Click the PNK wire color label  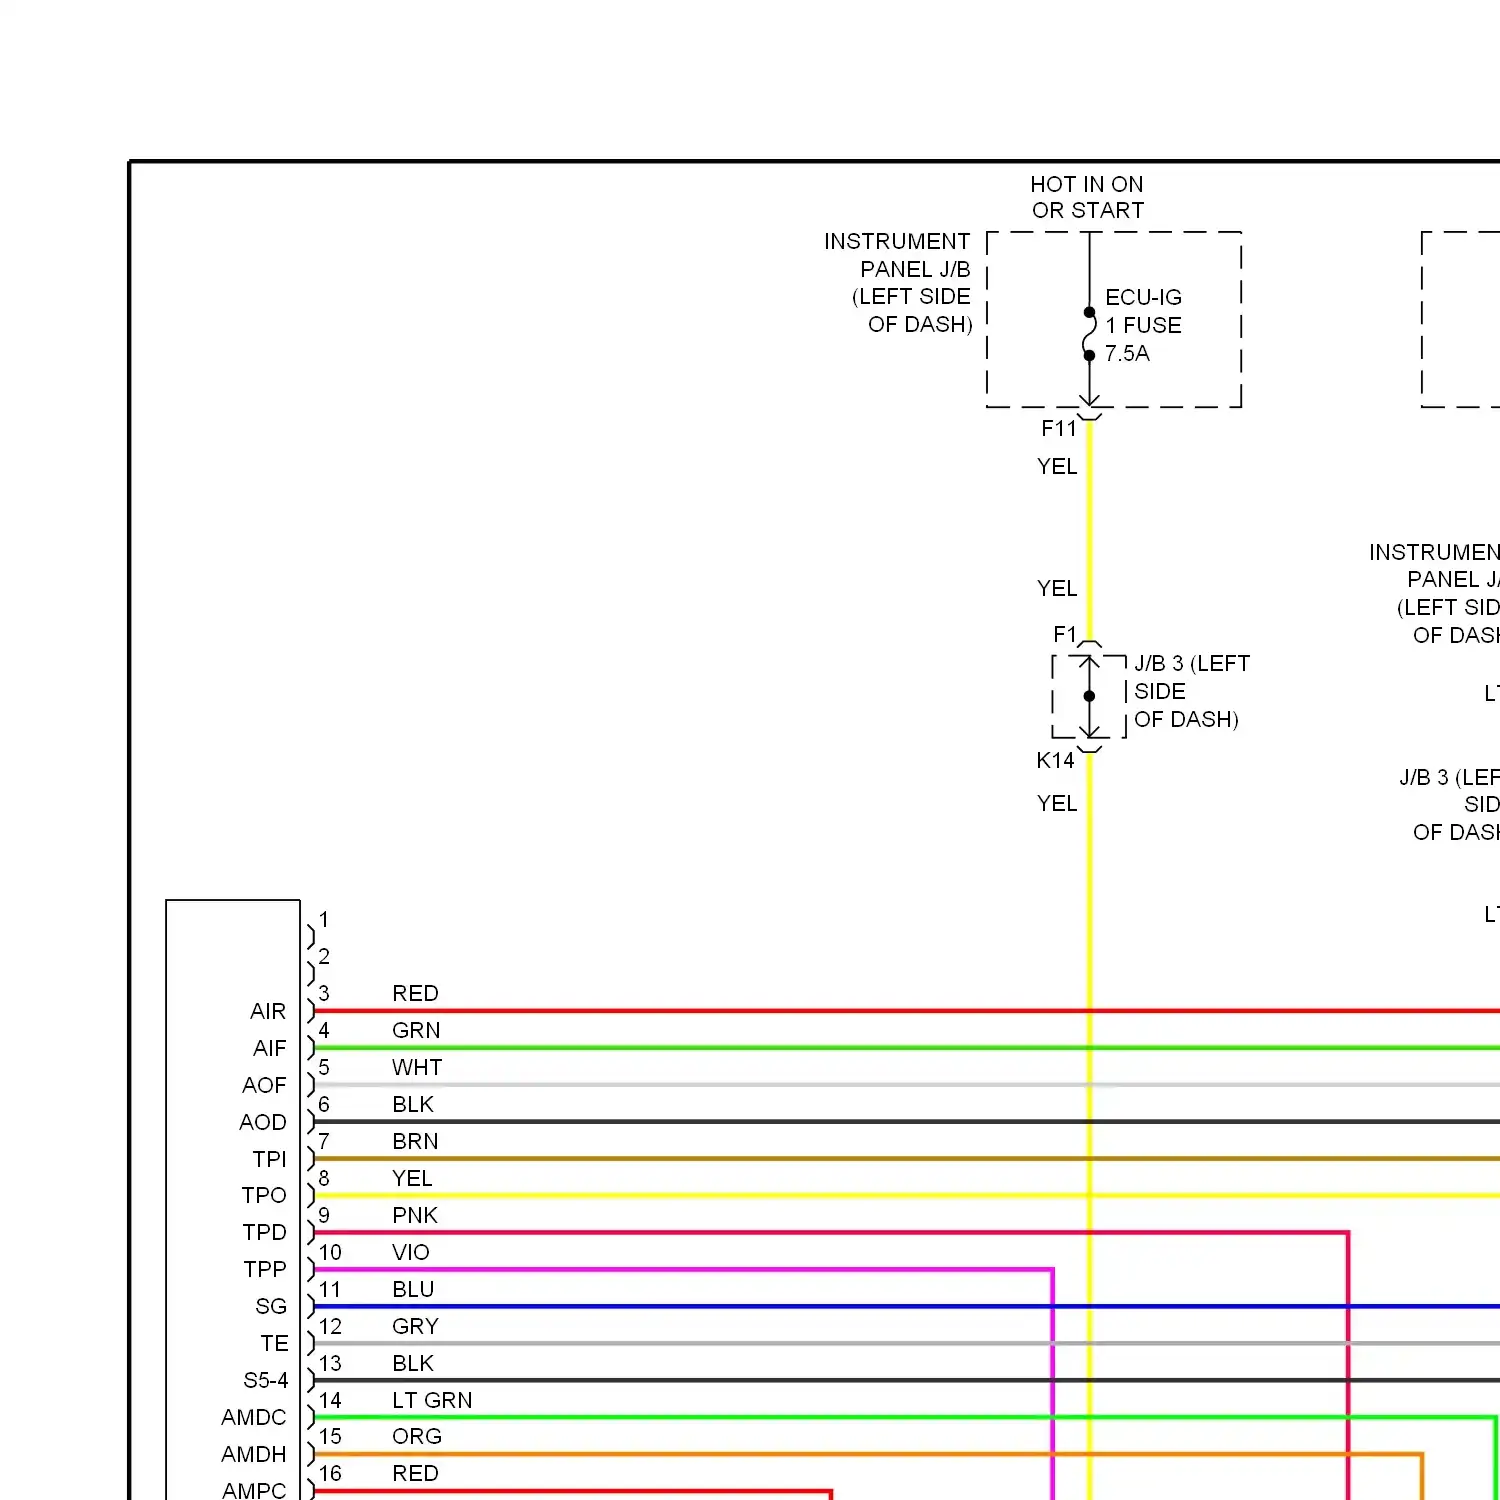[415, 1215]
